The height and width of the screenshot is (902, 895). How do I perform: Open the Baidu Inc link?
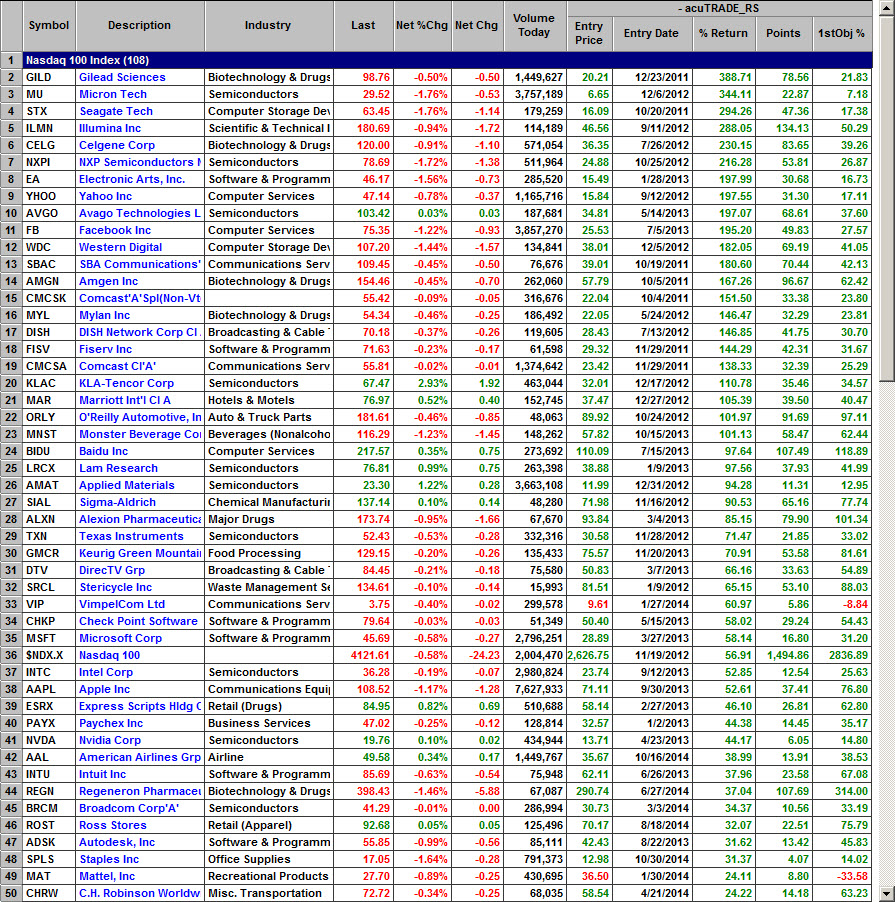(x=104, y=452)
